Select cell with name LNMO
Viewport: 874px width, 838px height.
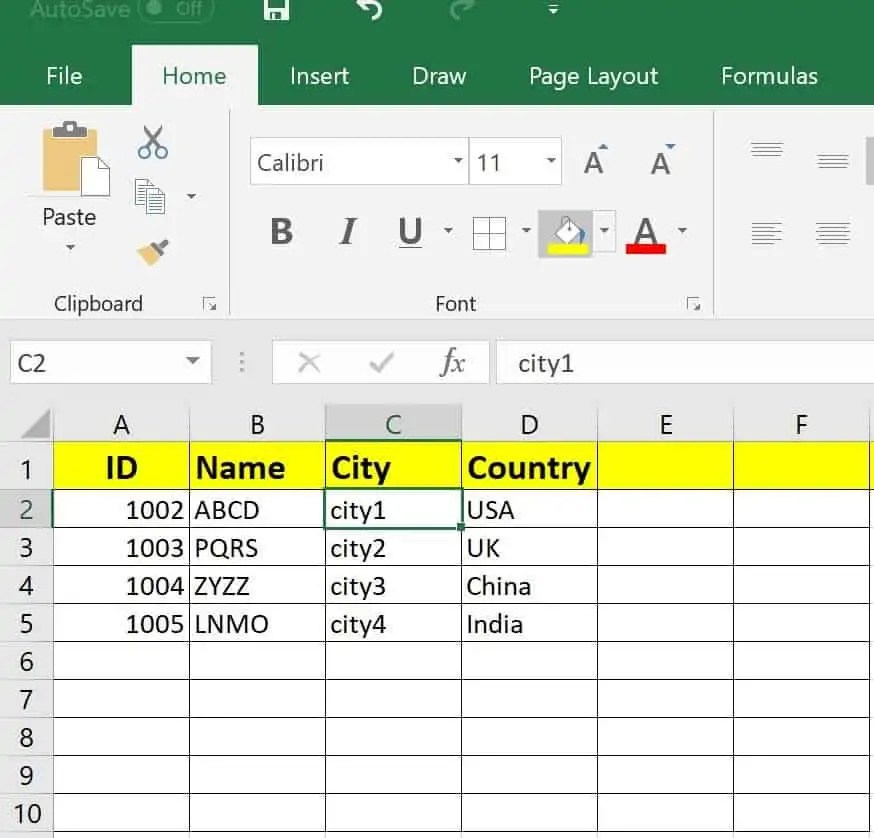coord(258,624)
